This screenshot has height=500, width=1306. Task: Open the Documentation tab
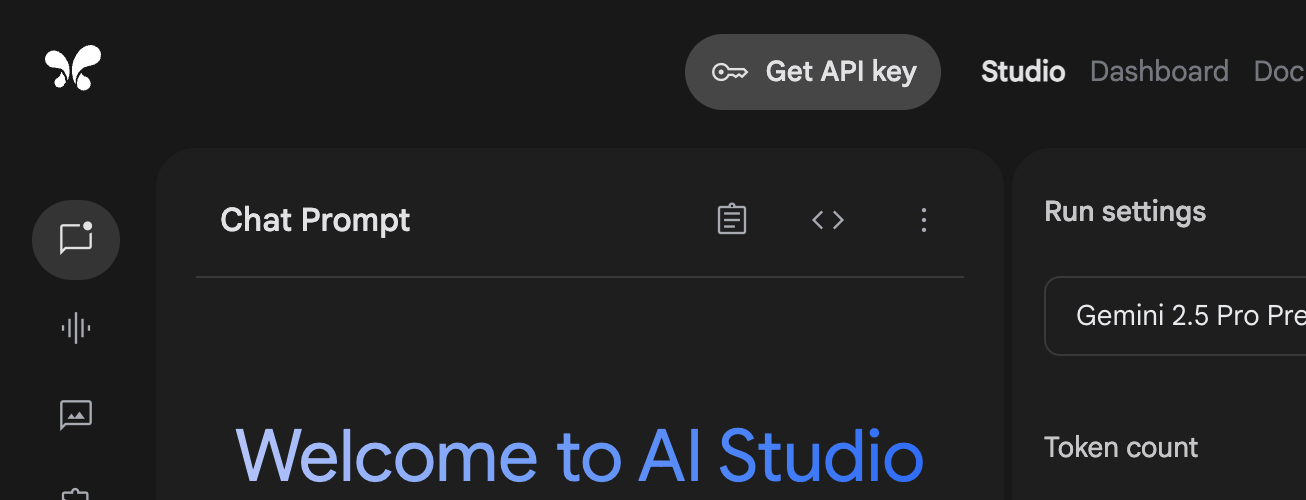[1279, 71]
